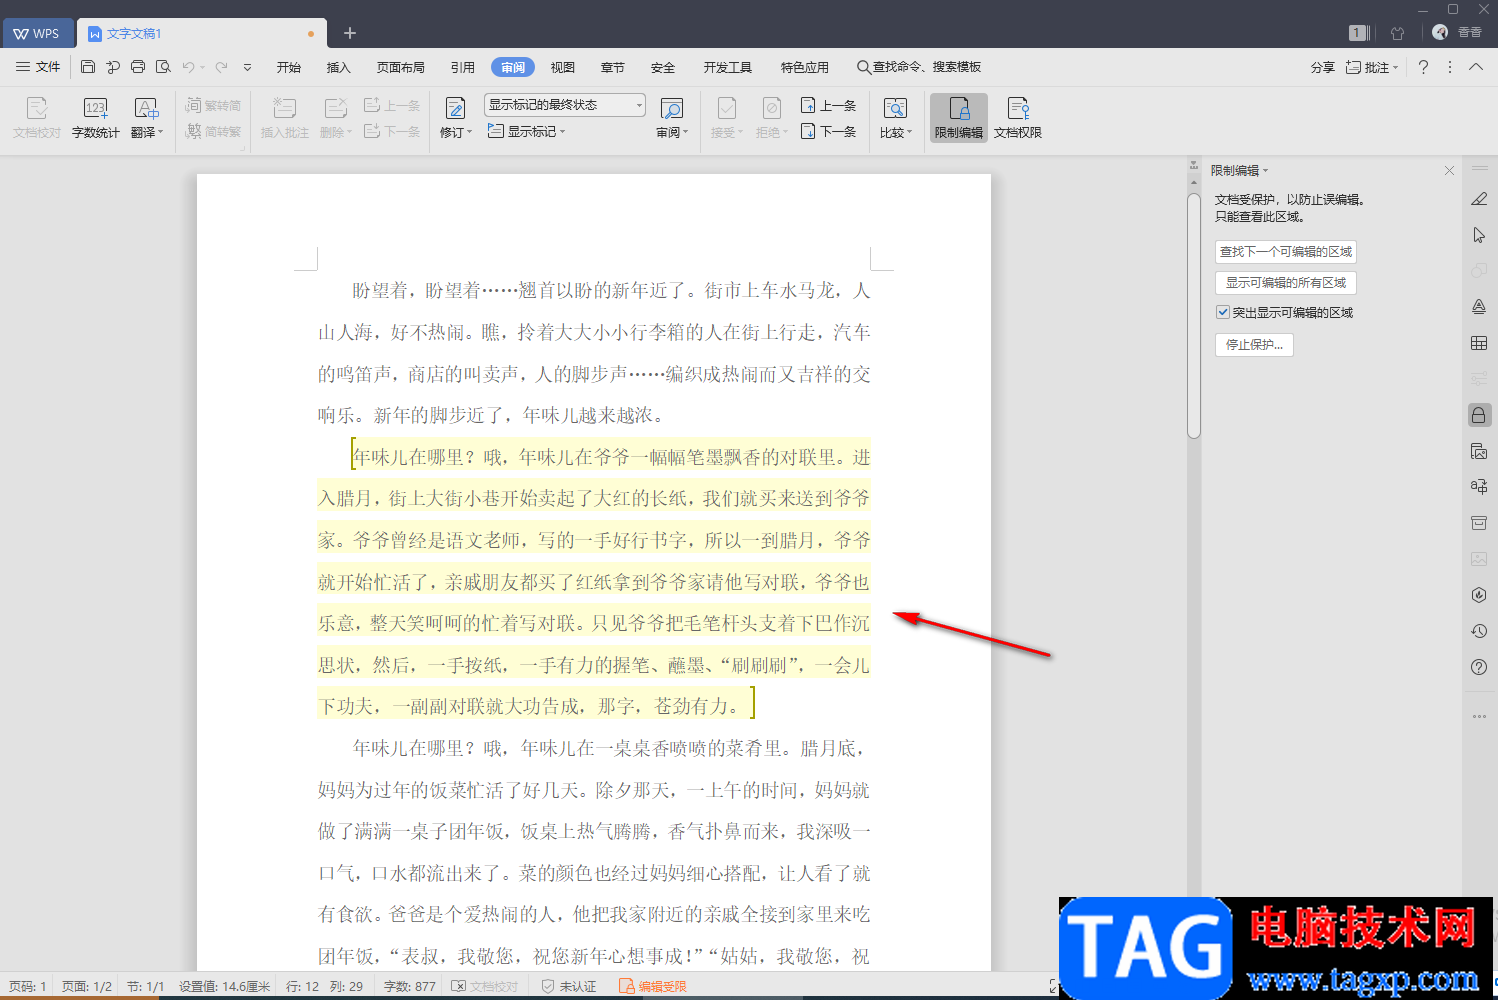The height and width of the screenshot is (1000, 1498).
Task: Click 页面: 1/2 in status bar
Action: coord(87,986)
